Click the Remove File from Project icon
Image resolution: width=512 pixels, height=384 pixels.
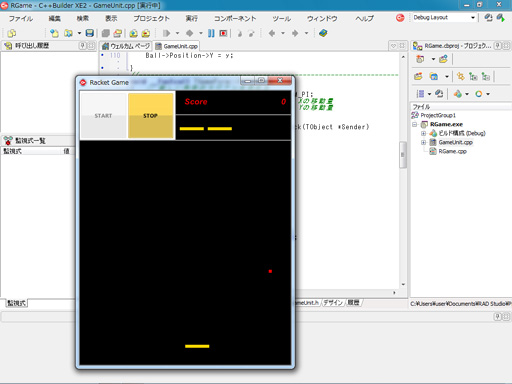[146, 33]
